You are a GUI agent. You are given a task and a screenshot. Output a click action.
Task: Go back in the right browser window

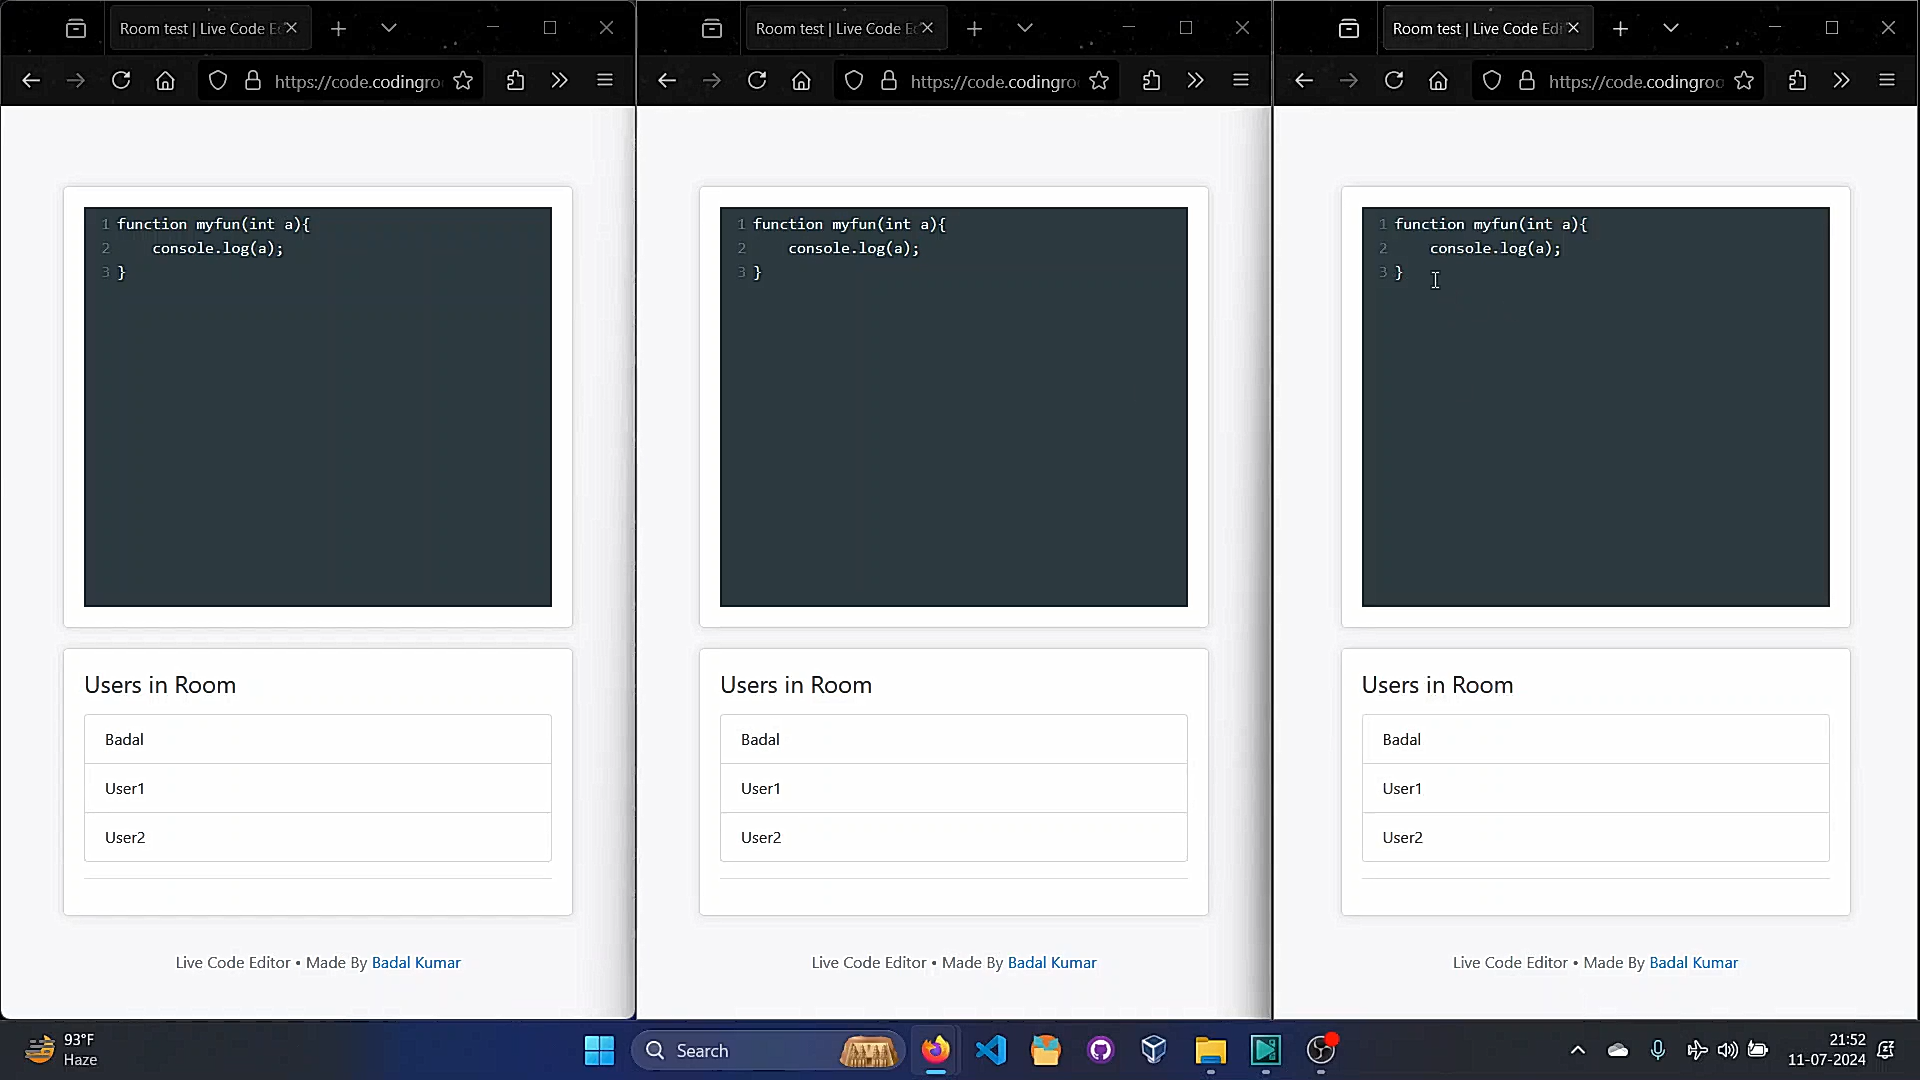(x=1304, y=81)
